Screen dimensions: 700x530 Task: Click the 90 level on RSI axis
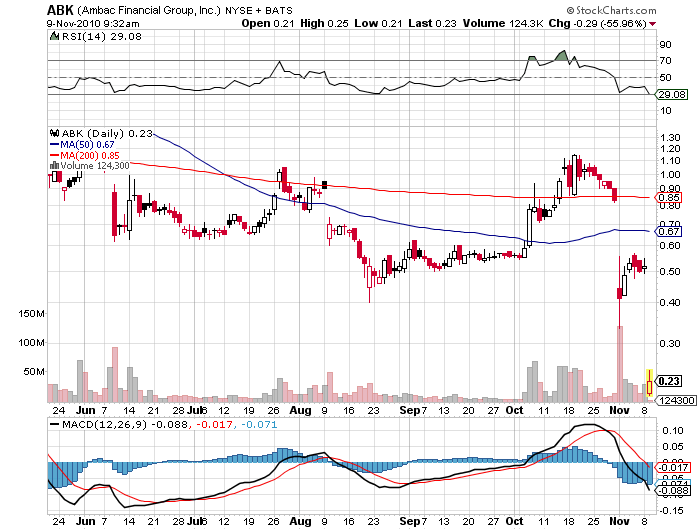[x=665, y=44]
